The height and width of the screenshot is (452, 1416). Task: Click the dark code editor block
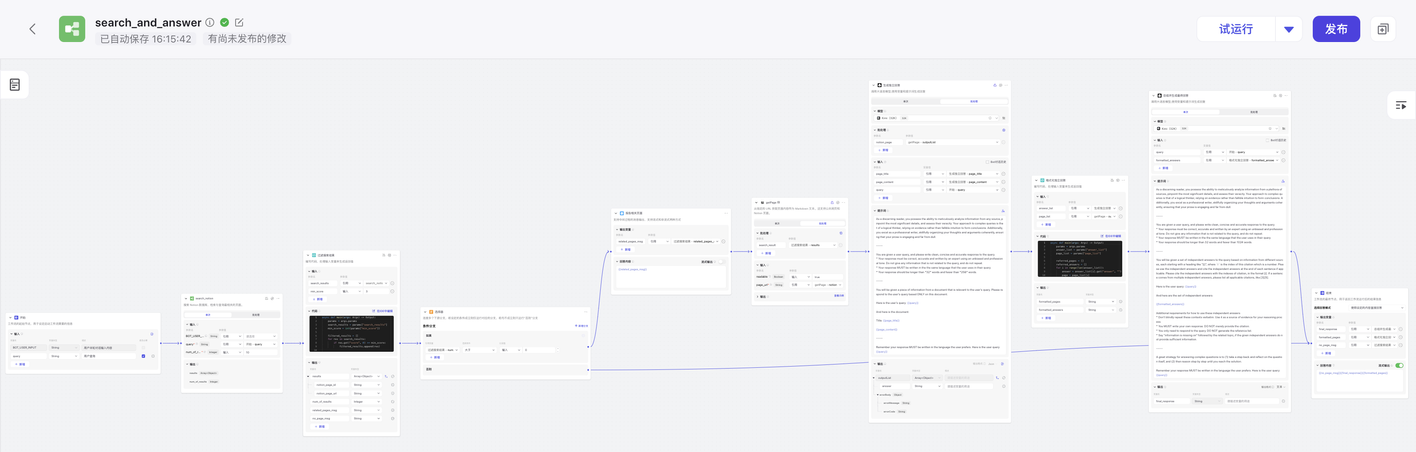351,329
